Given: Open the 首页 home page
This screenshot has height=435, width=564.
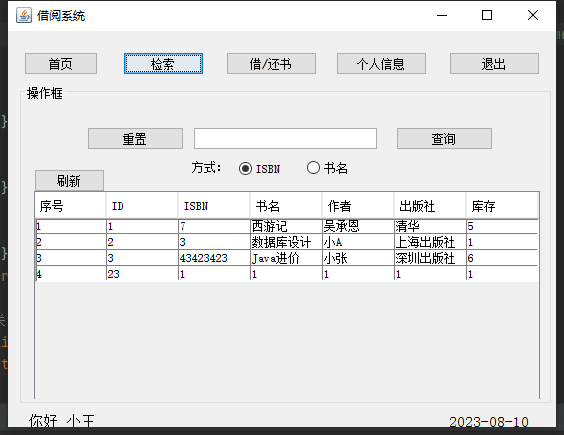Looking at the screenshot, I should [x=61, y=64].
